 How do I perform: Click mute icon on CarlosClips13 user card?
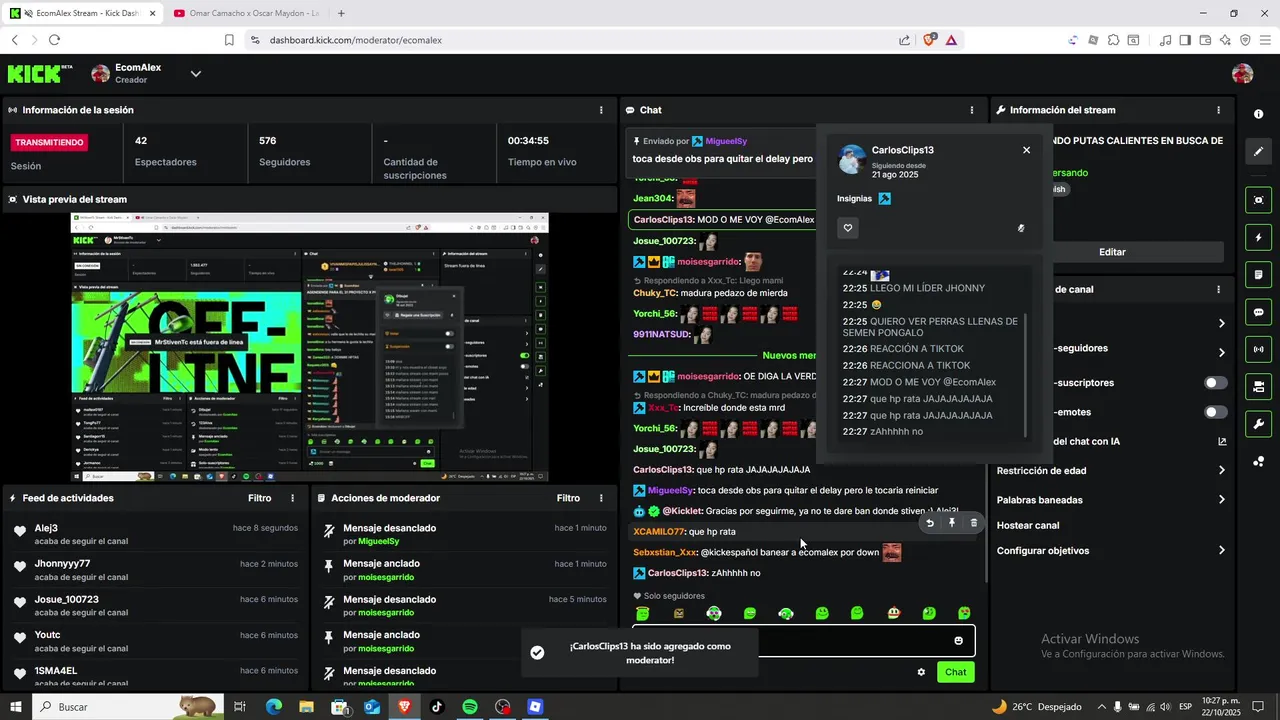tap(1020, 228)
